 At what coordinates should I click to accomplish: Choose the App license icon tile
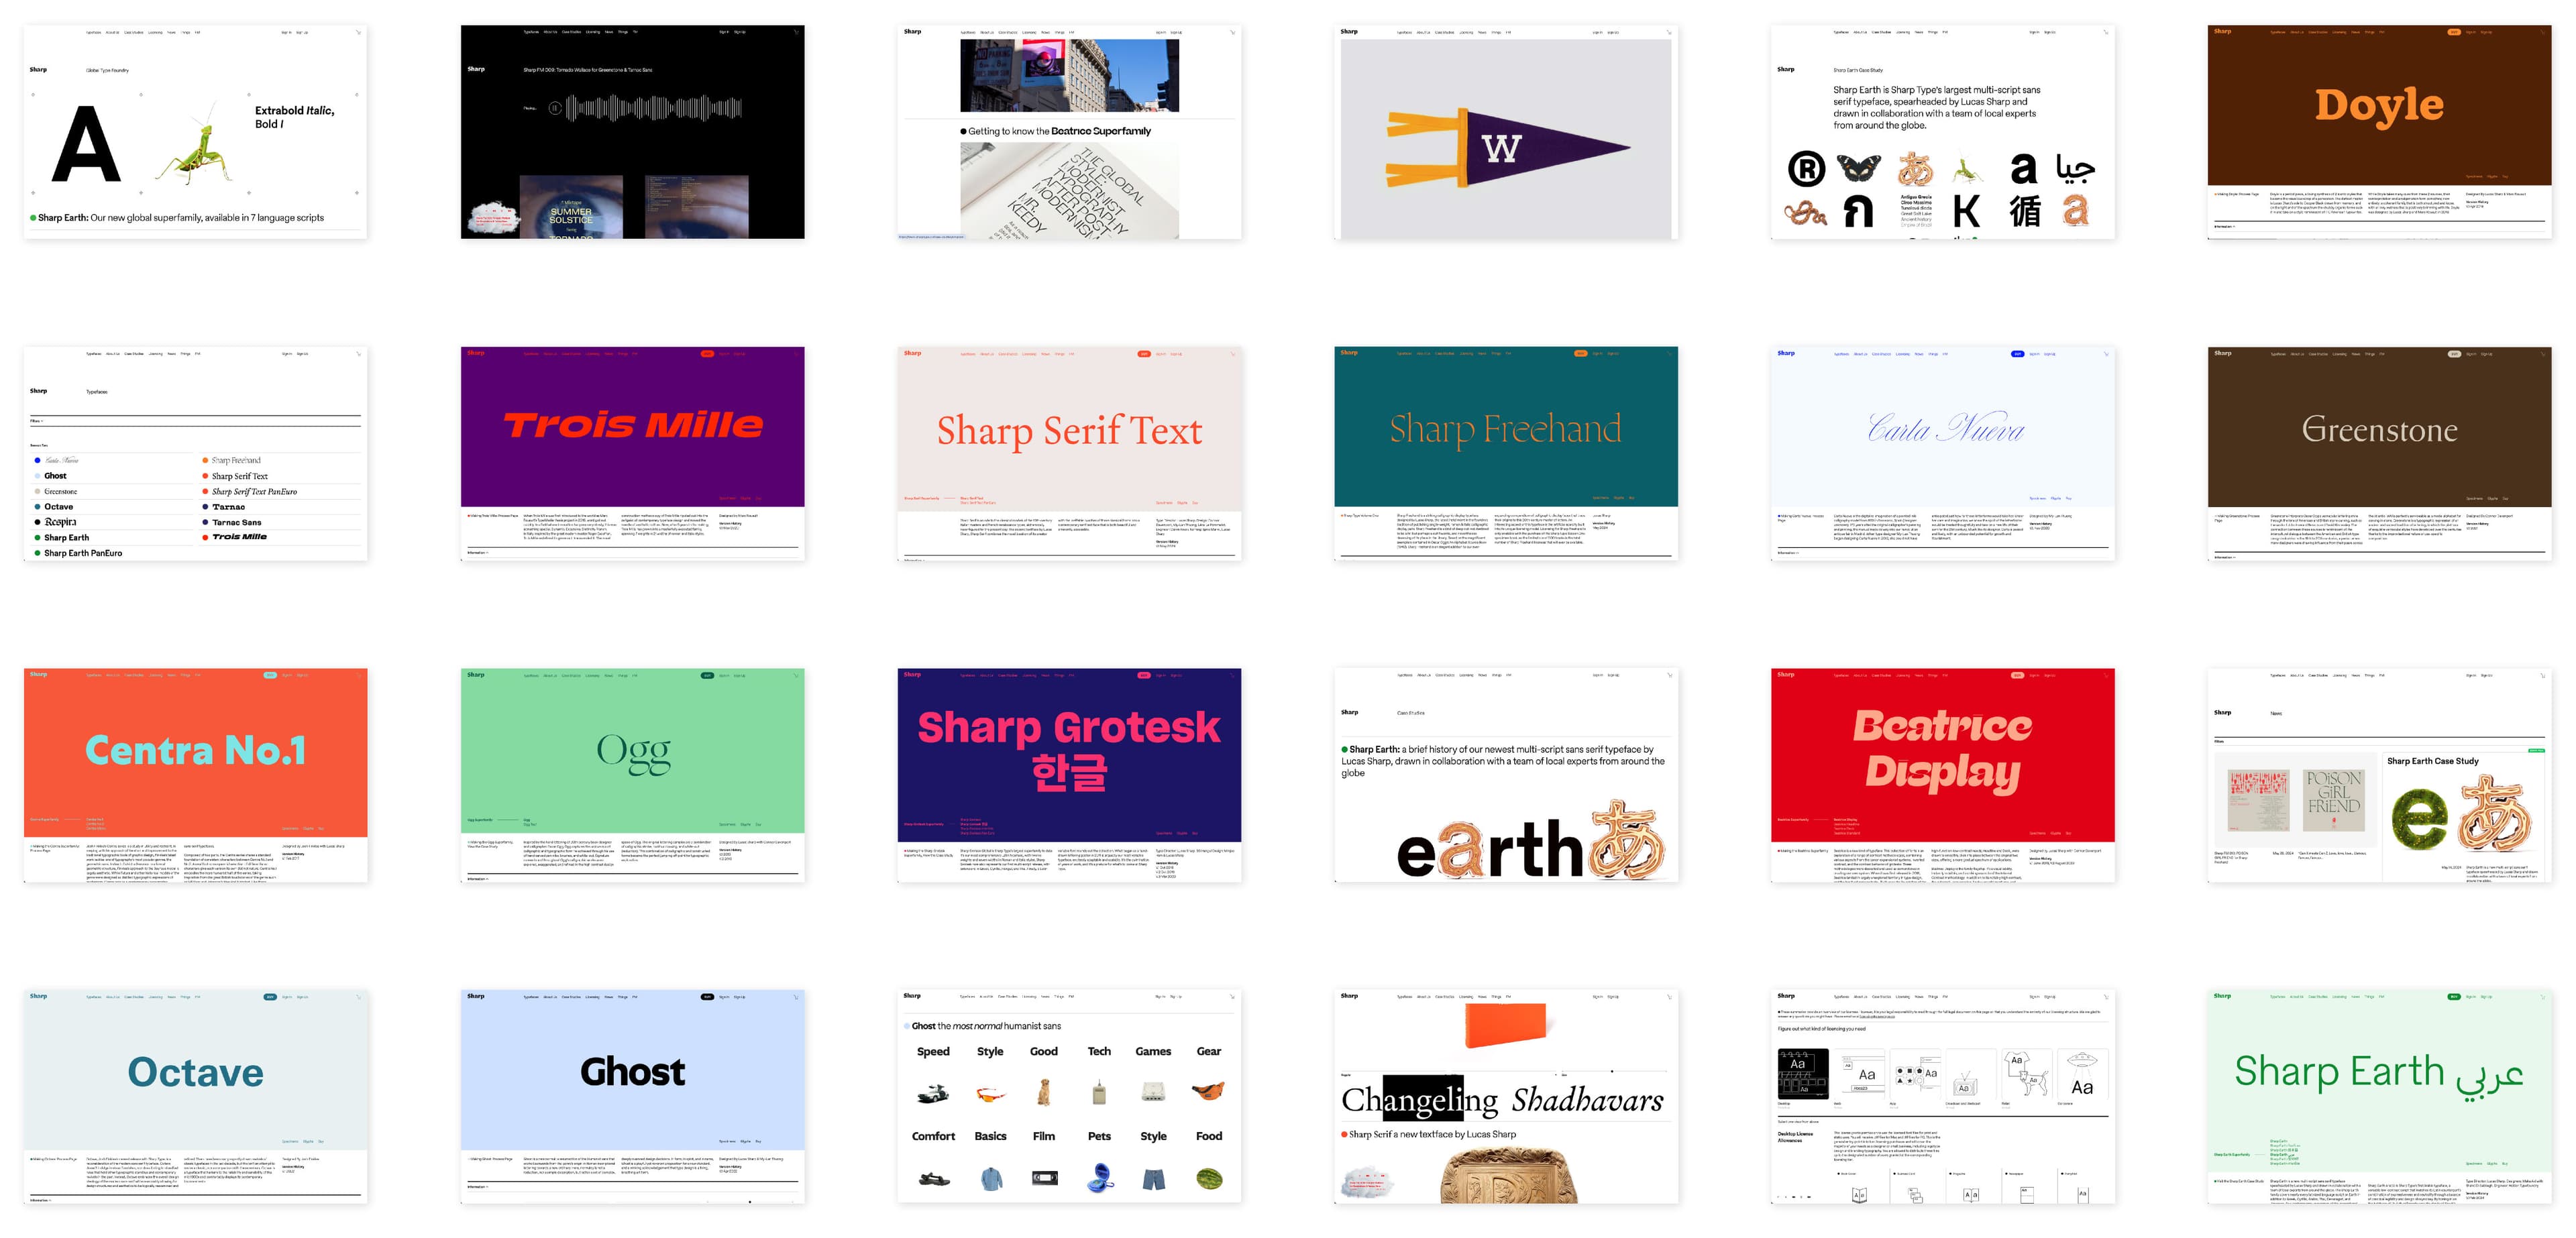pyautogui.click(x=1917, y=1075)
